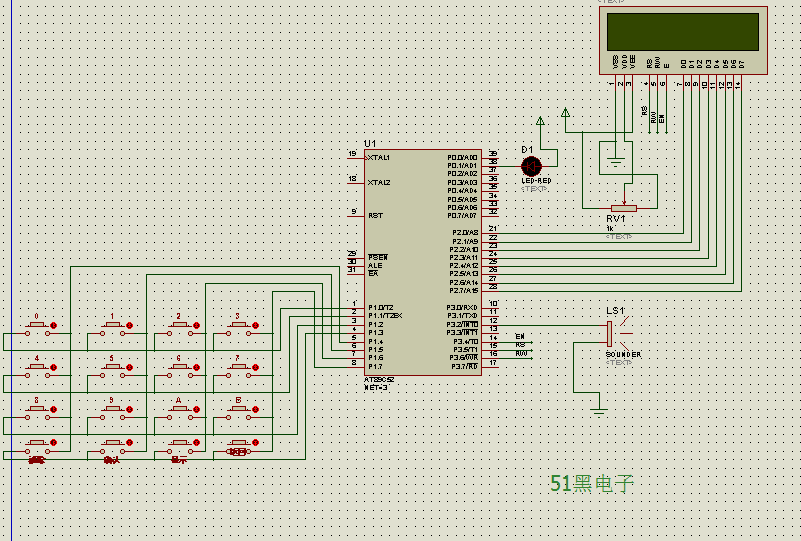Click the 51黑电子 watermark text
801x541 pixels.
pos(592,483)
